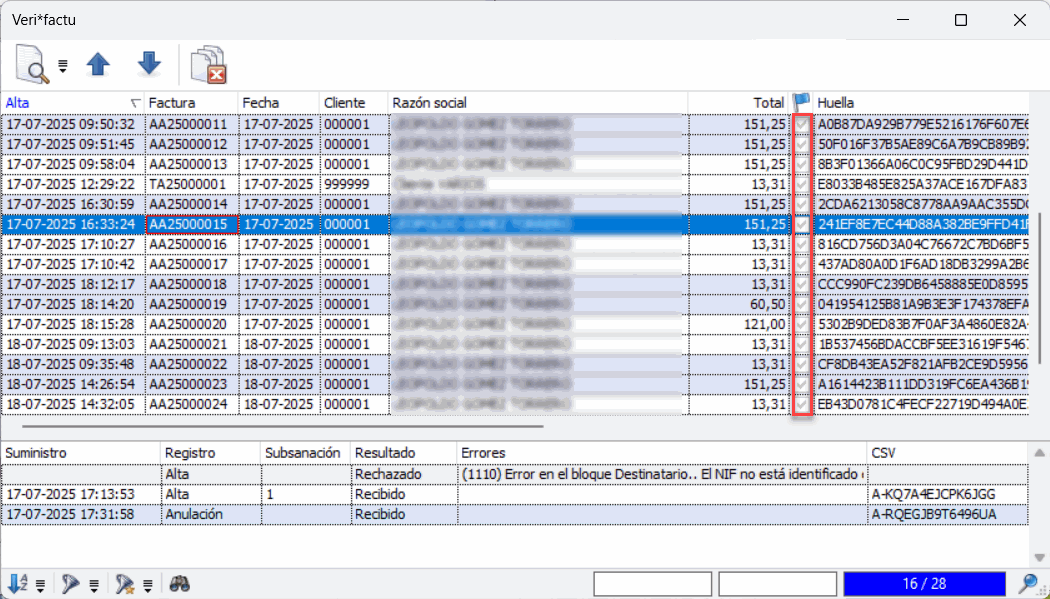Click the Razón social column header

coord(538,103)
